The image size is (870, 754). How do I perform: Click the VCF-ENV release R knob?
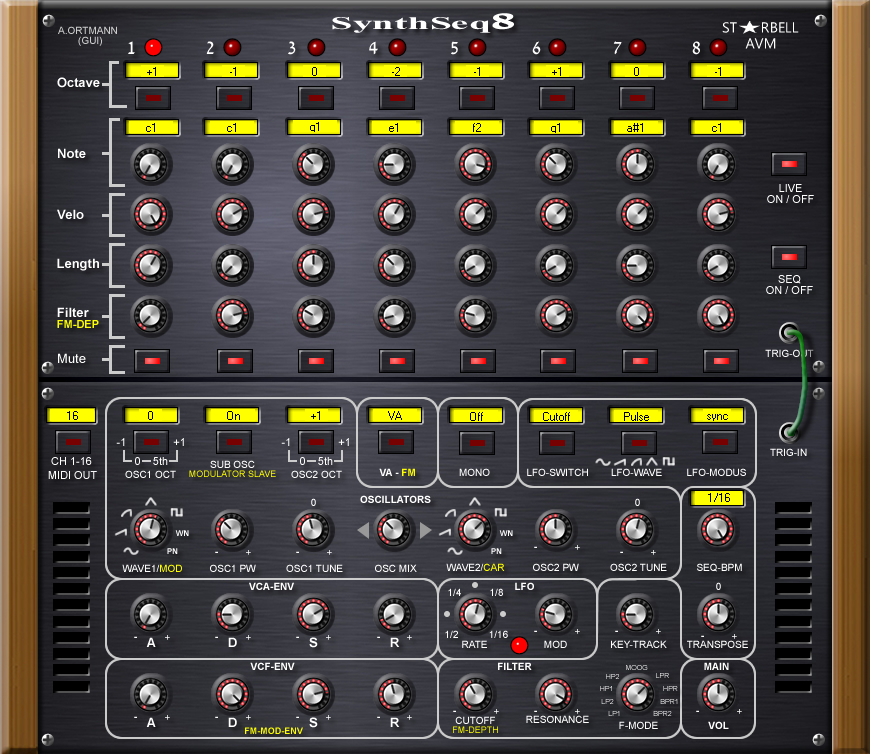coord(394,694)
